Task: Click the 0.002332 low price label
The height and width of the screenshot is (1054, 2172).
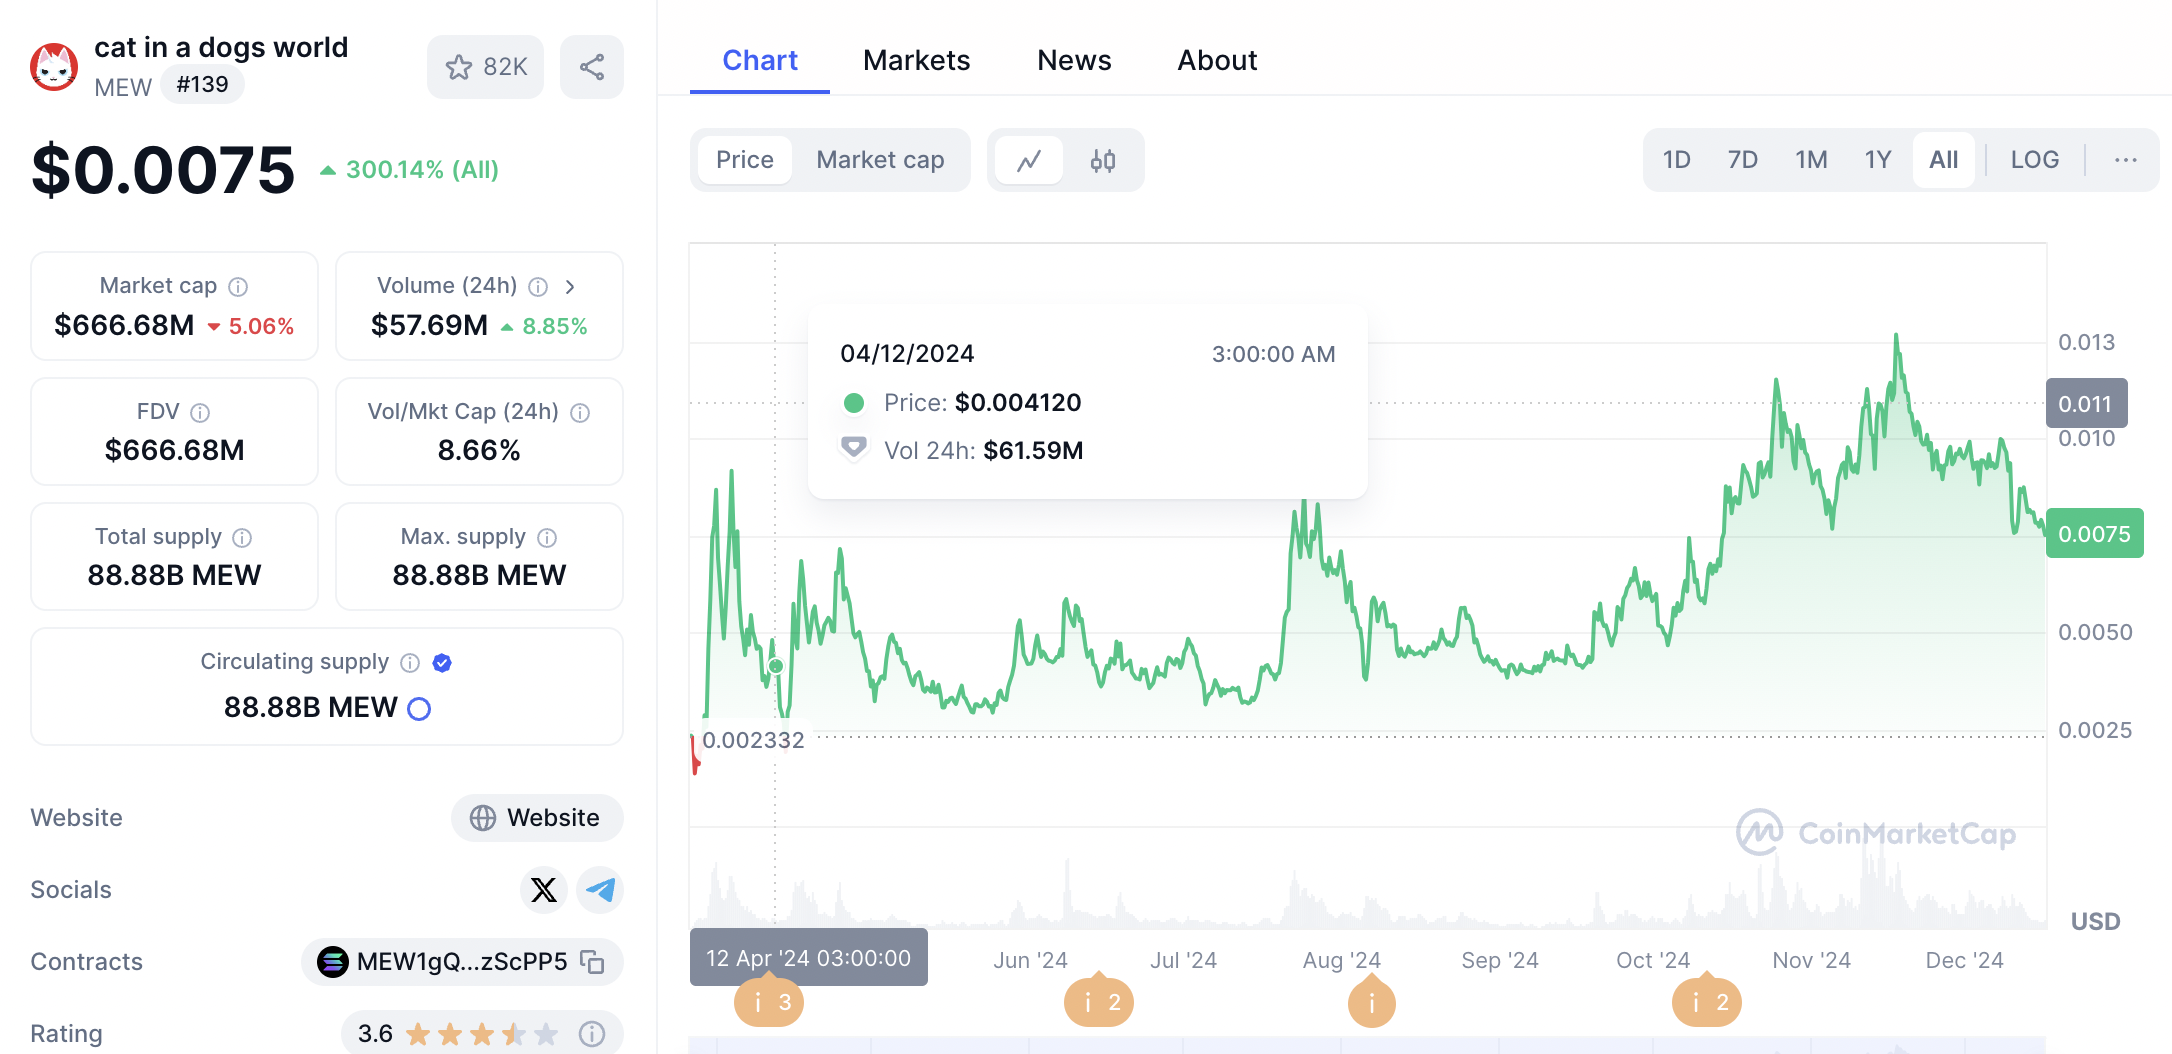Action: (x=753, y=741)
